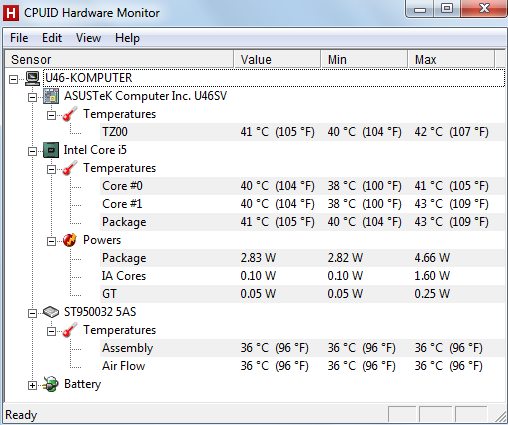Screen dimensions: 508x425
Task: Click TZ00 max value 42 °C (107 °F)
Action: point(451,132)
